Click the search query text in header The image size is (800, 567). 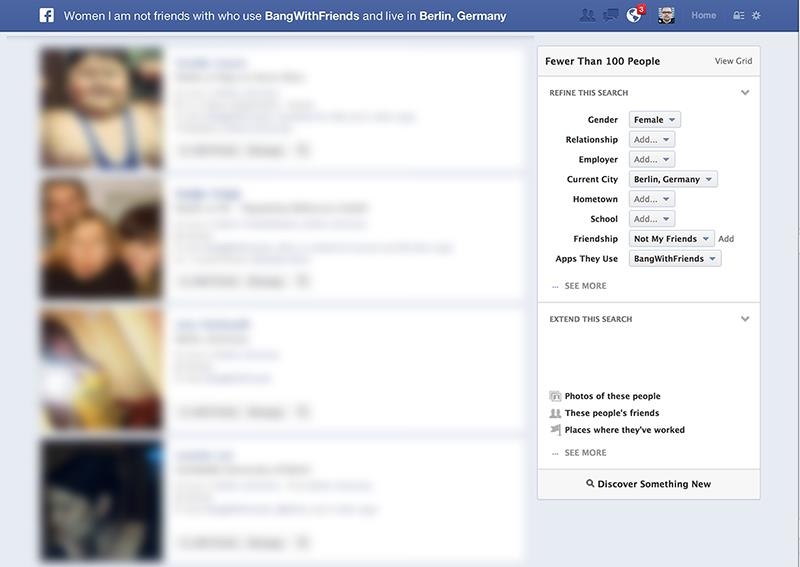[285, 16]
